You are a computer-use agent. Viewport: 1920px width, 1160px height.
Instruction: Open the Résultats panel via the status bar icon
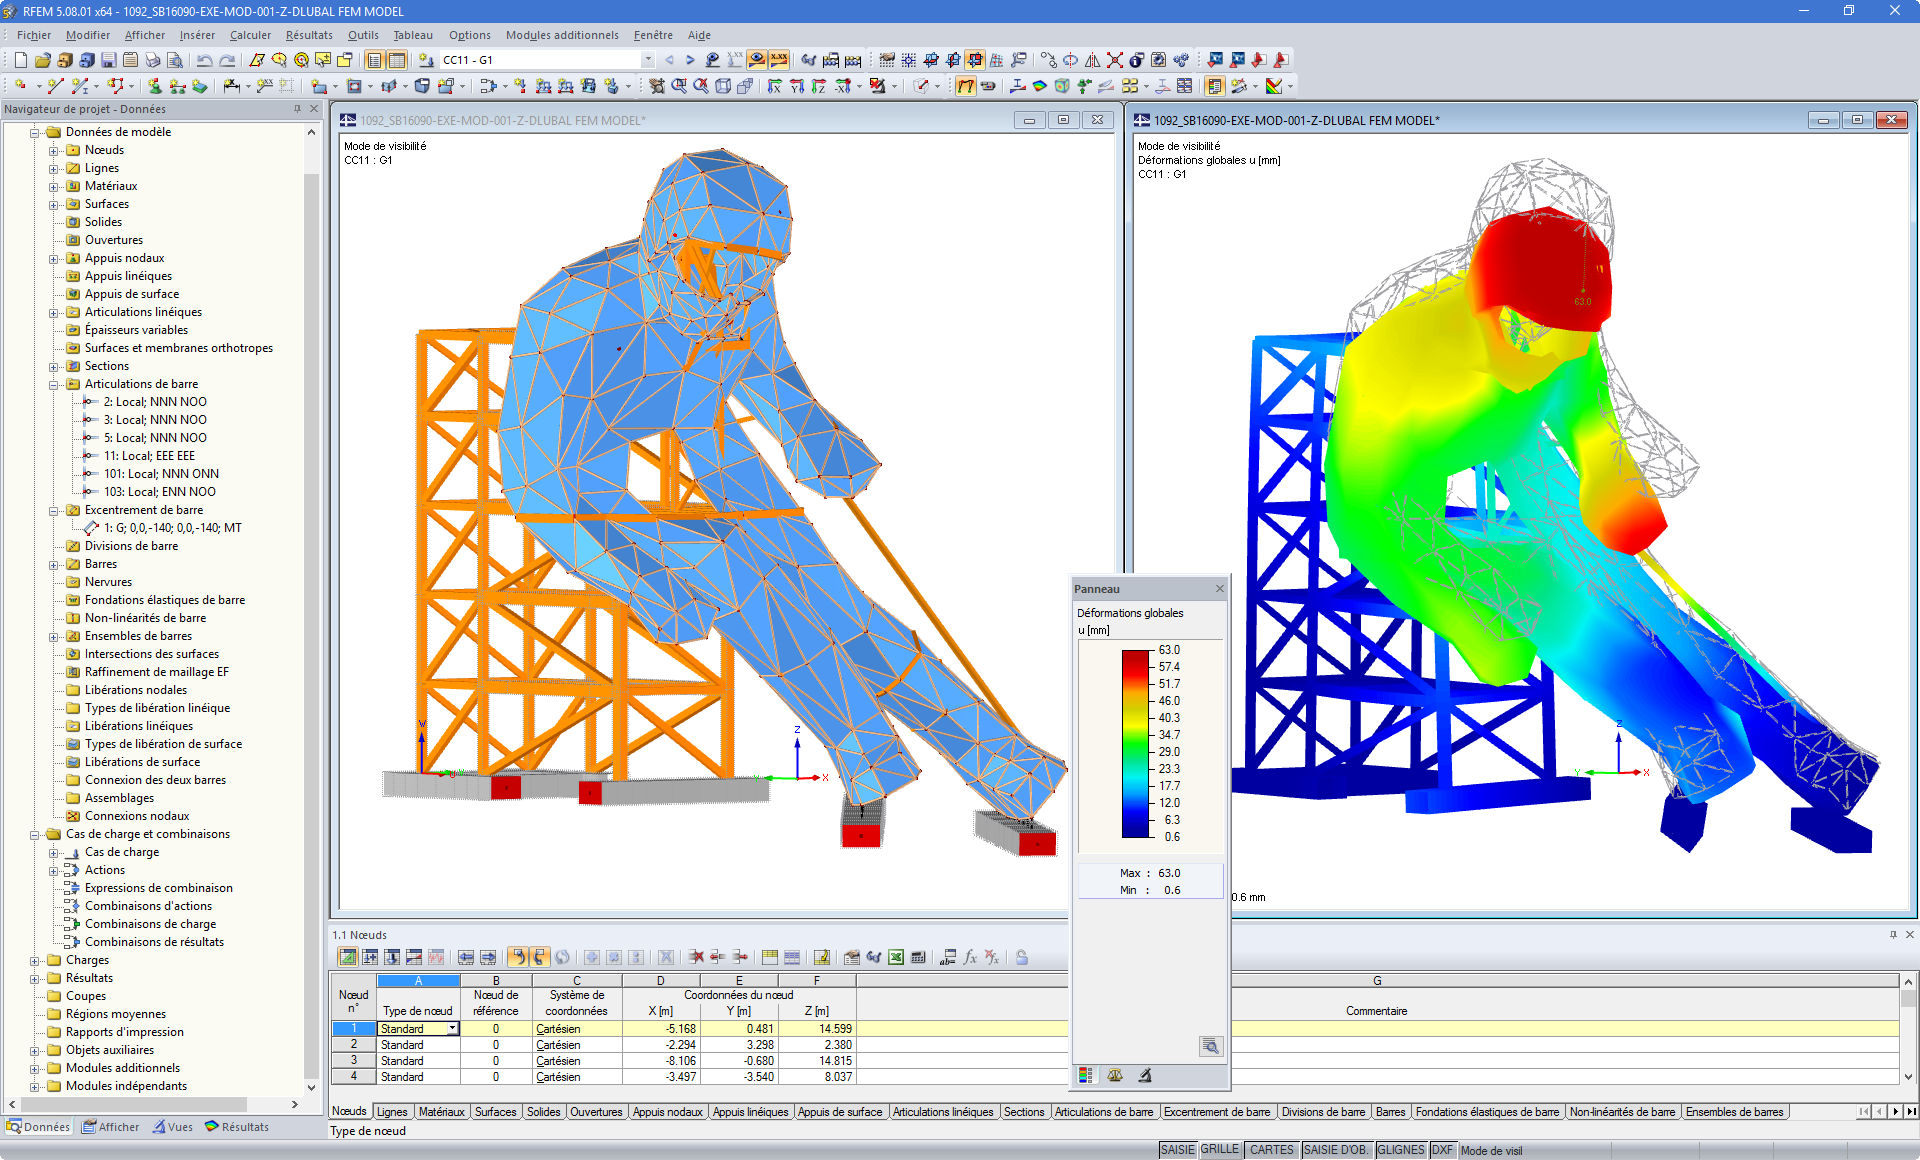(237, 1126)
